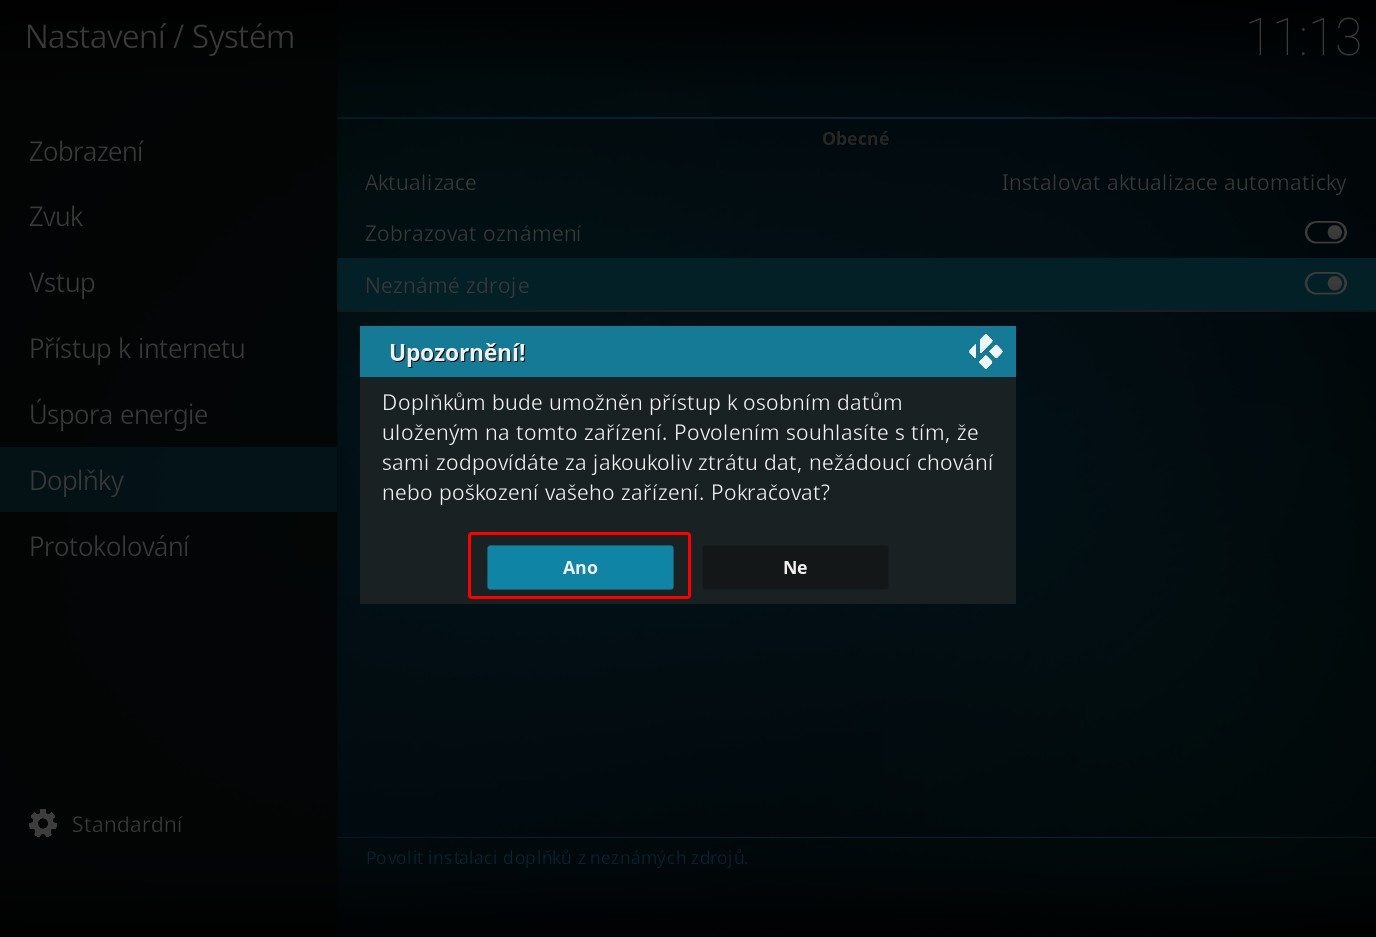Select the Doplňky category
The width and height of the screenshot is (1376, 937).
point(168,480)
